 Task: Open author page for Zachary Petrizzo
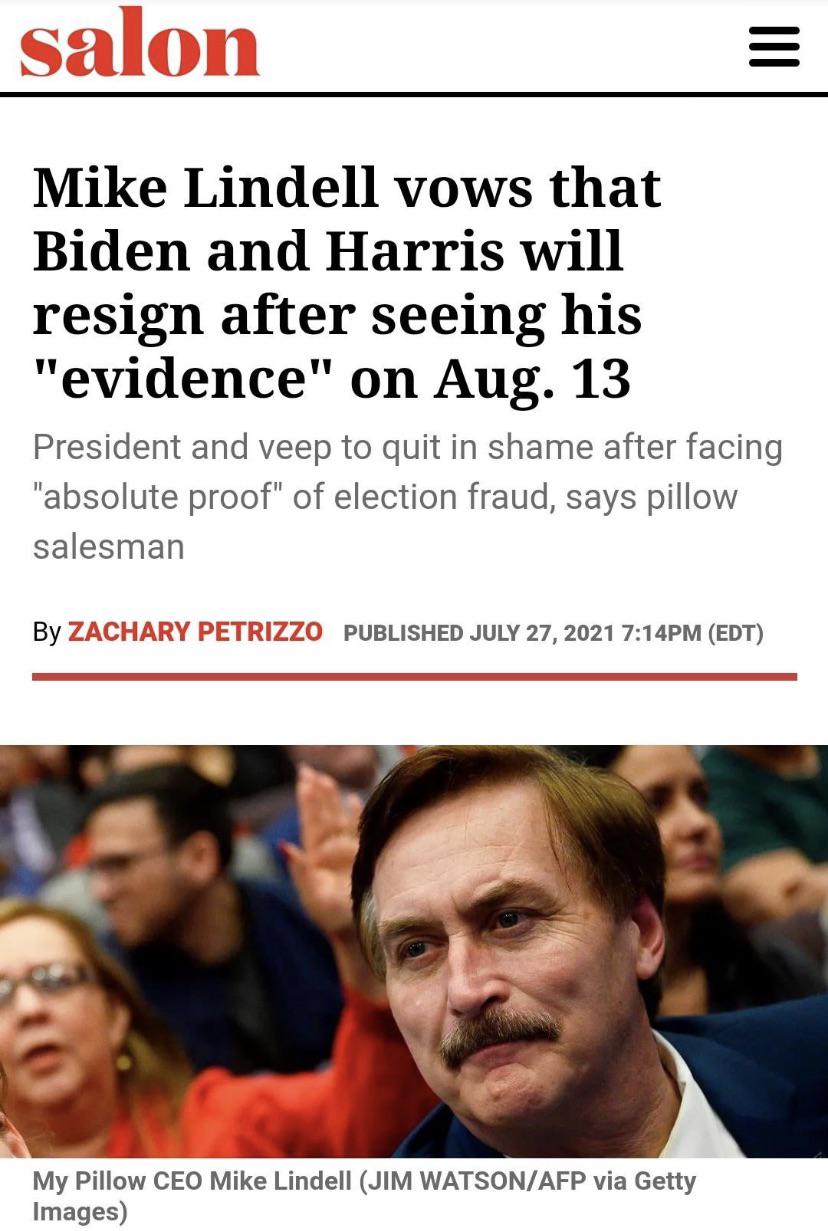[195, 632]
